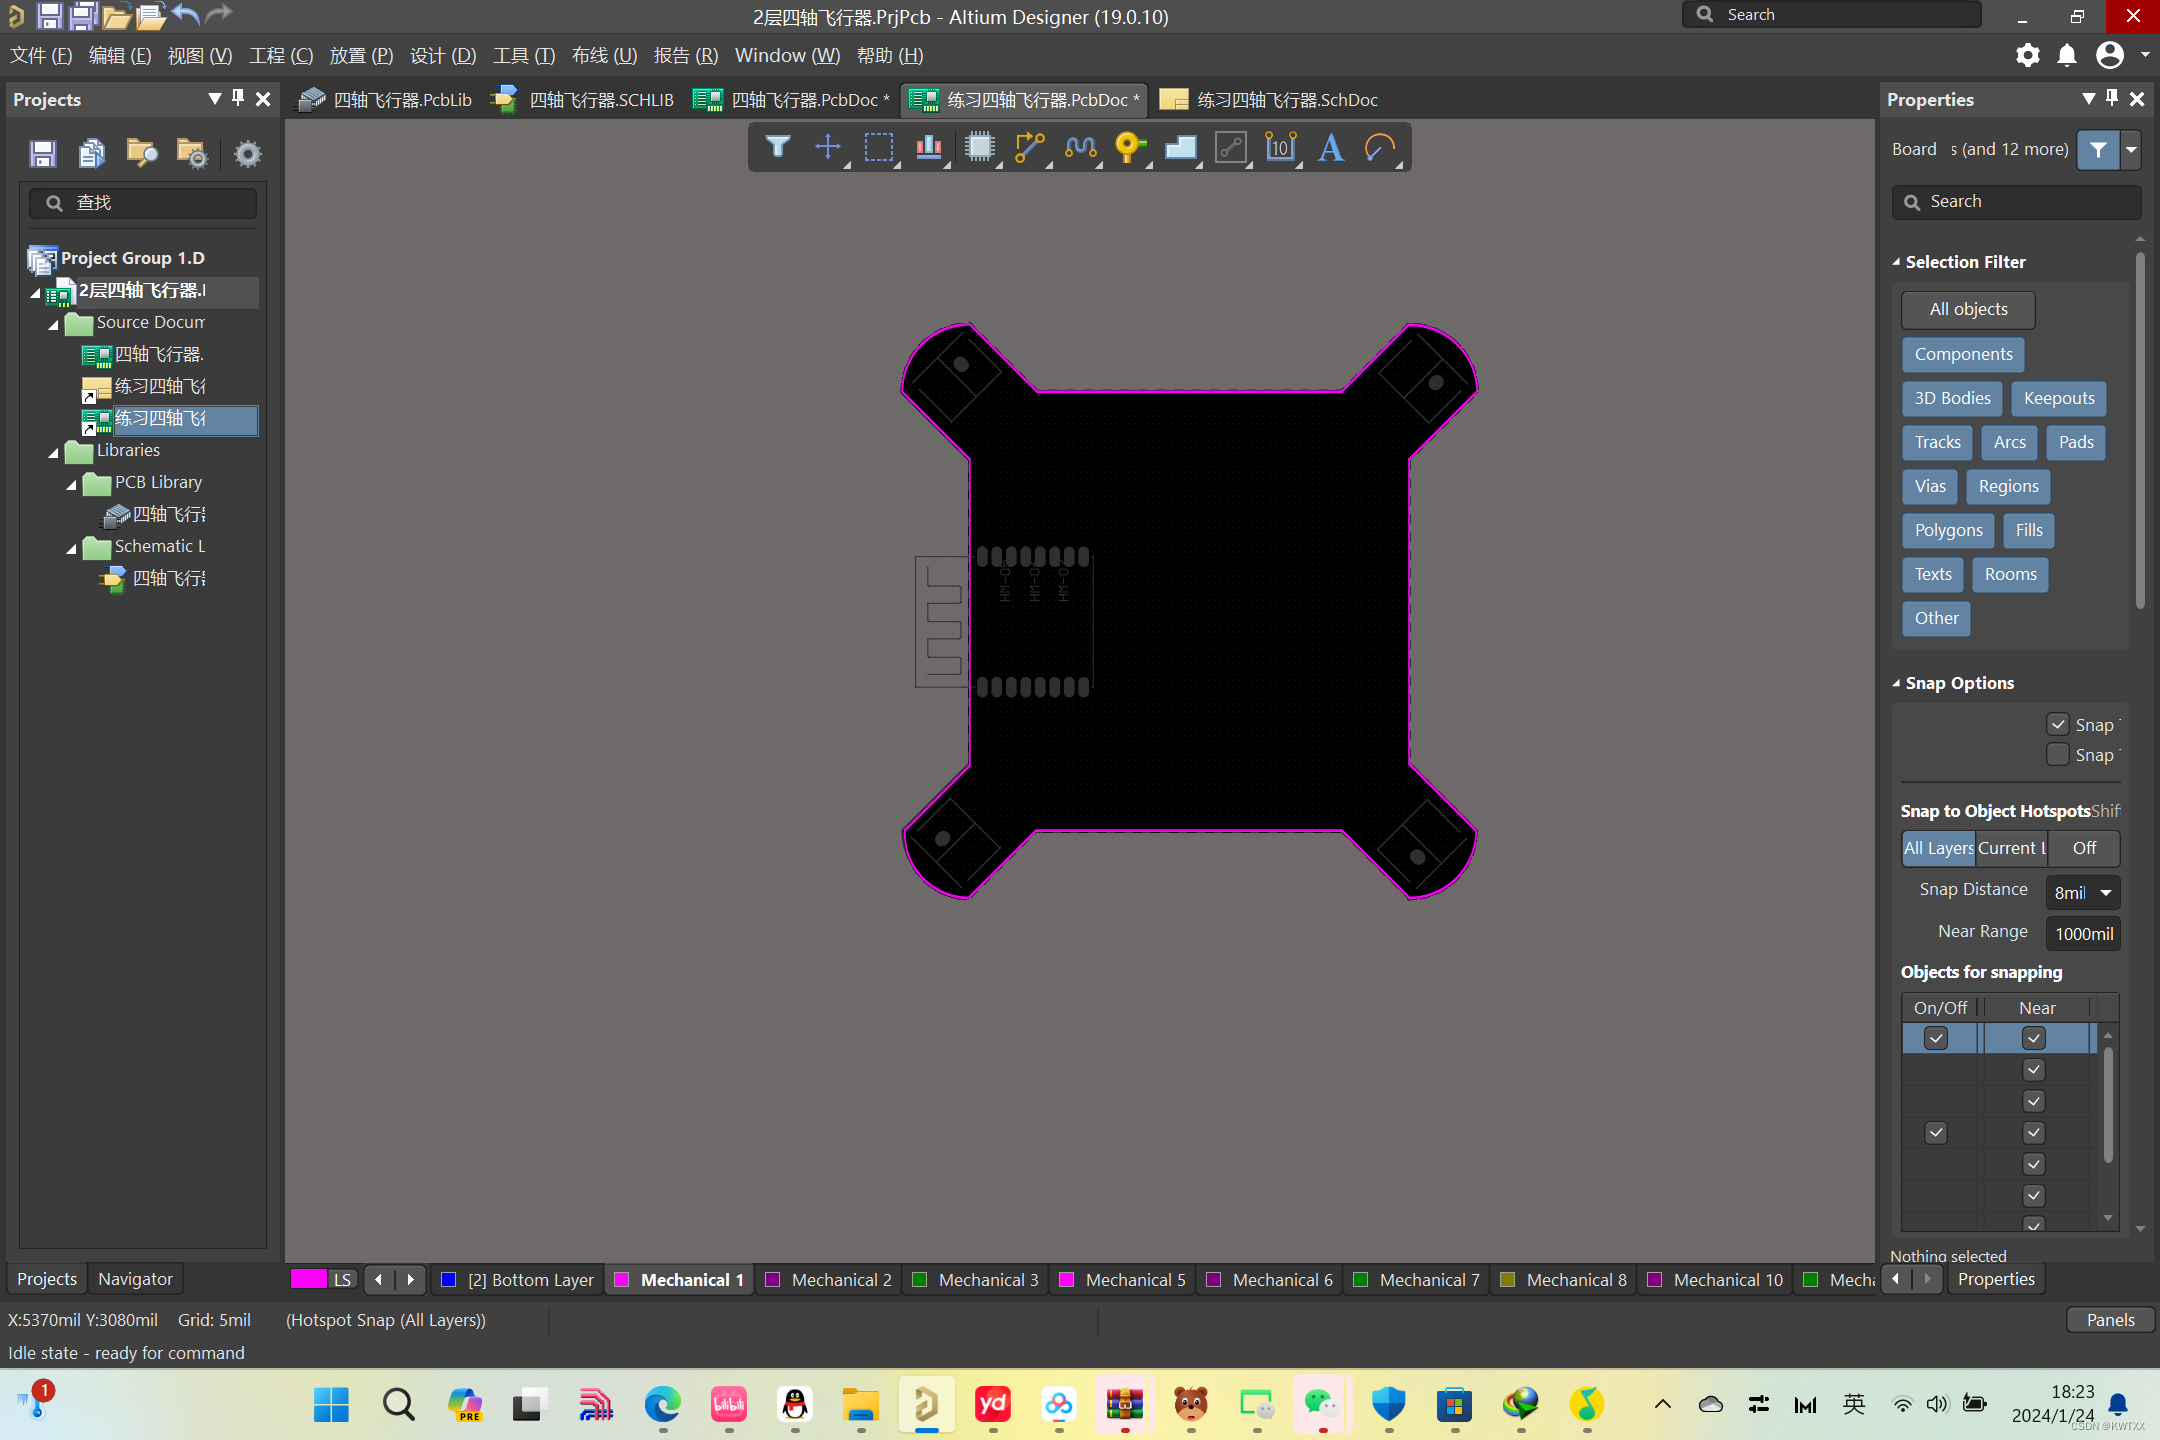Collapse the Selection Filter section
Screen dimensions: 2160x1440
coord(1897,262)
